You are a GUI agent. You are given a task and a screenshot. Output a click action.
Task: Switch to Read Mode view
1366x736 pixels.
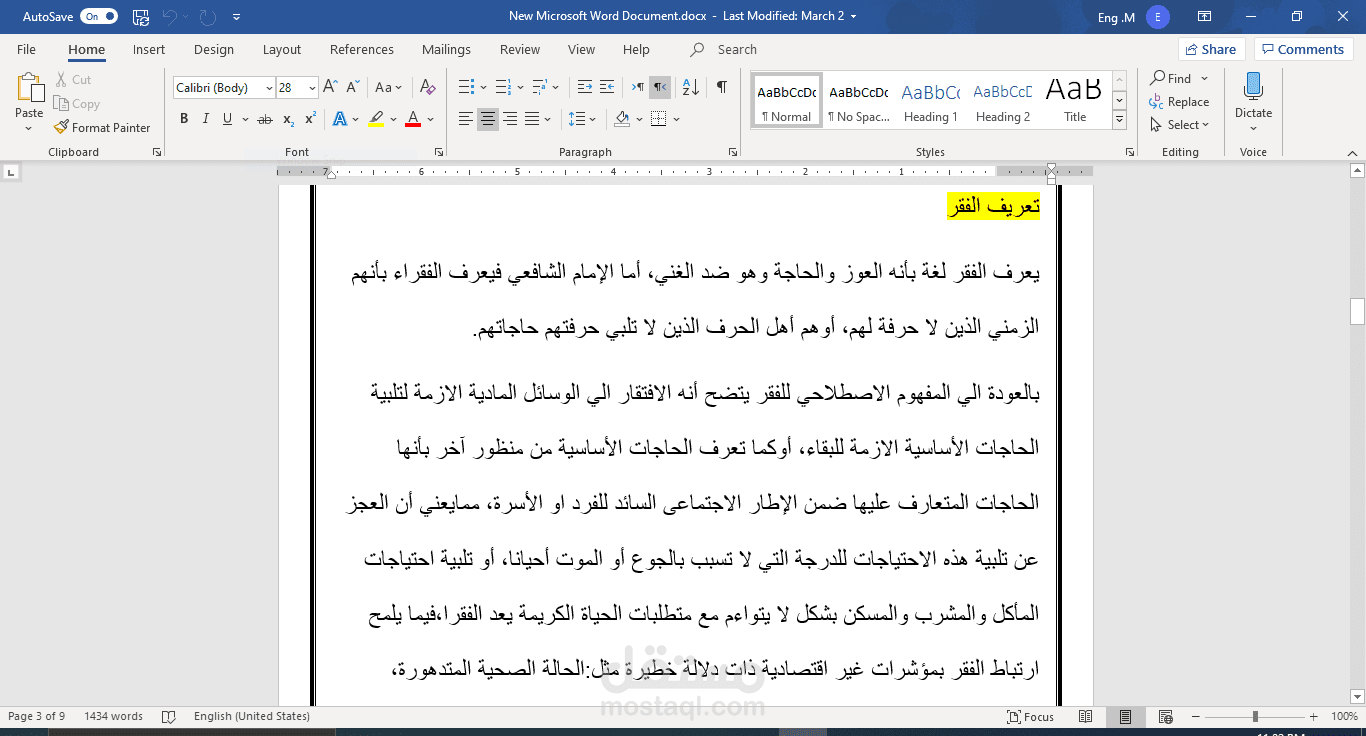[x=1086, y=717]
